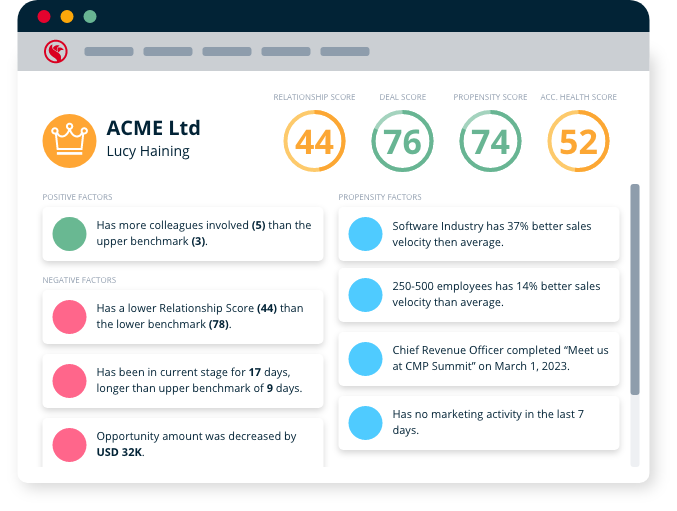The width and height of the screenshot is (677, 511).
Task: Open the last navigation menu placeholder
Action: (x=345, y=52)
